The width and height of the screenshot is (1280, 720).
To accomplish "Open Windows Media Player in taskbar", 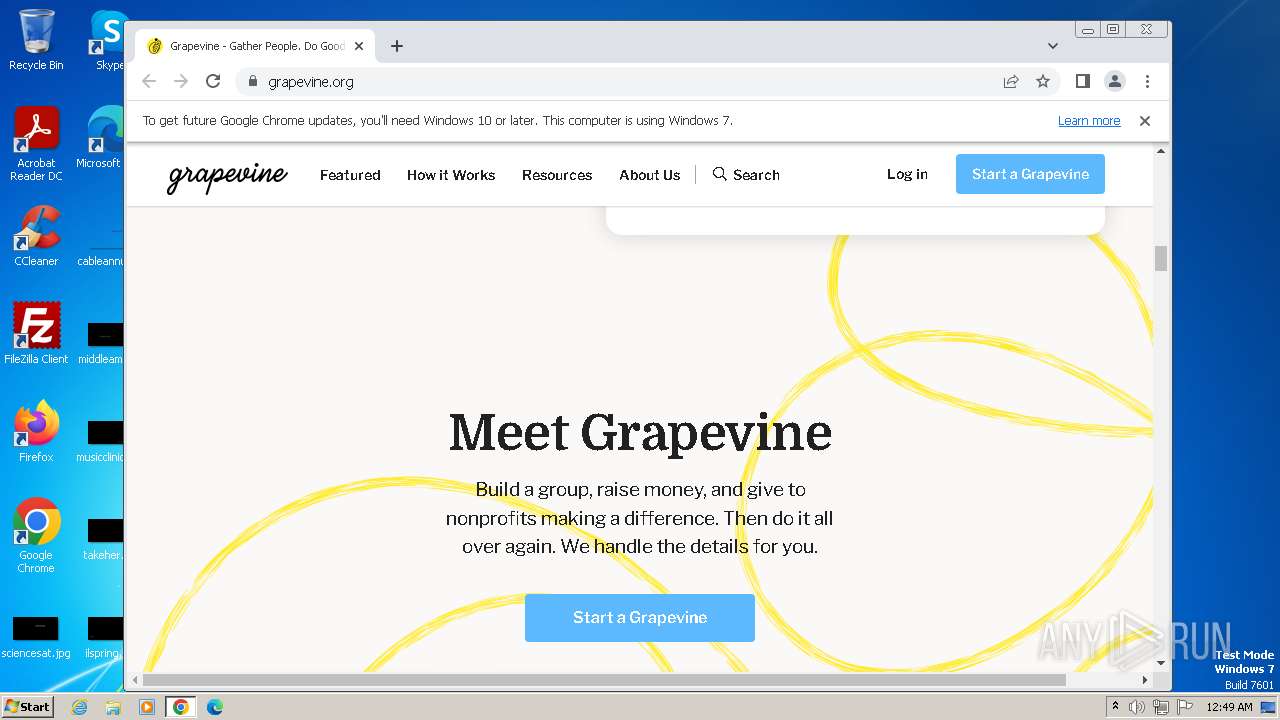I will pos(147,707).
